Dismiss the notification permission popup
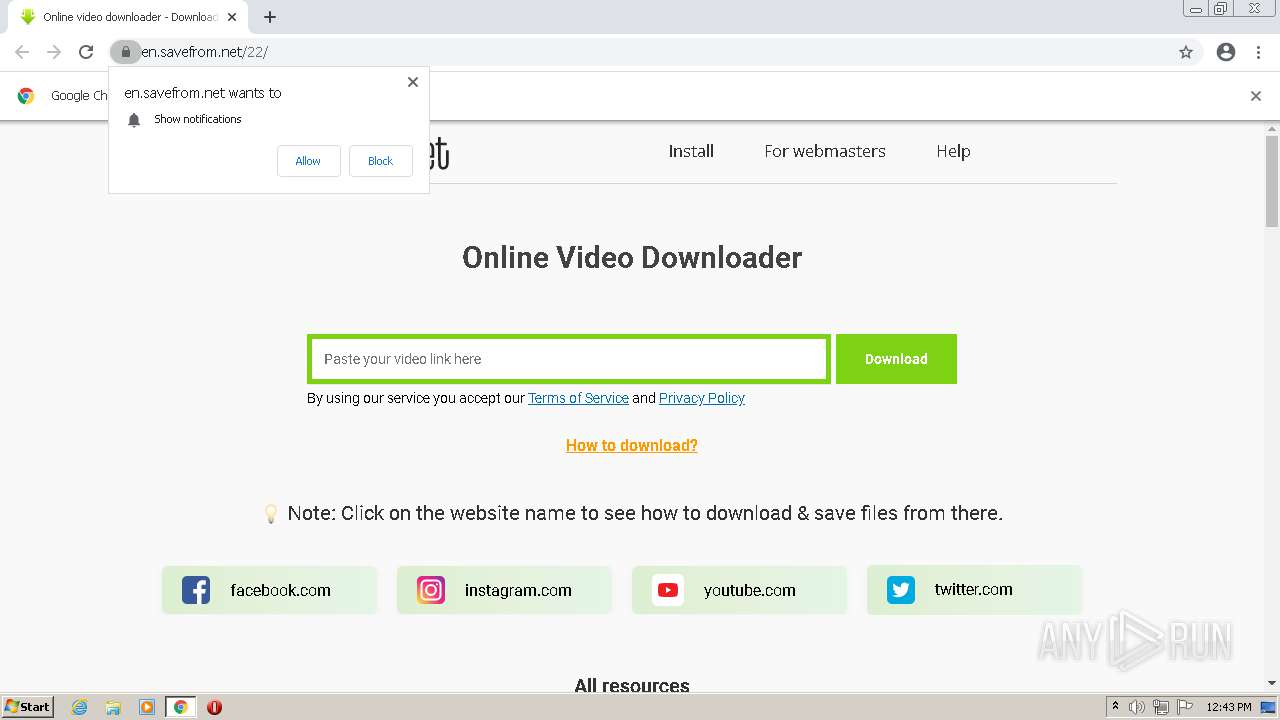Image resolution: width=1280 pixels, height=720 pixels. (x=413, y=82)
